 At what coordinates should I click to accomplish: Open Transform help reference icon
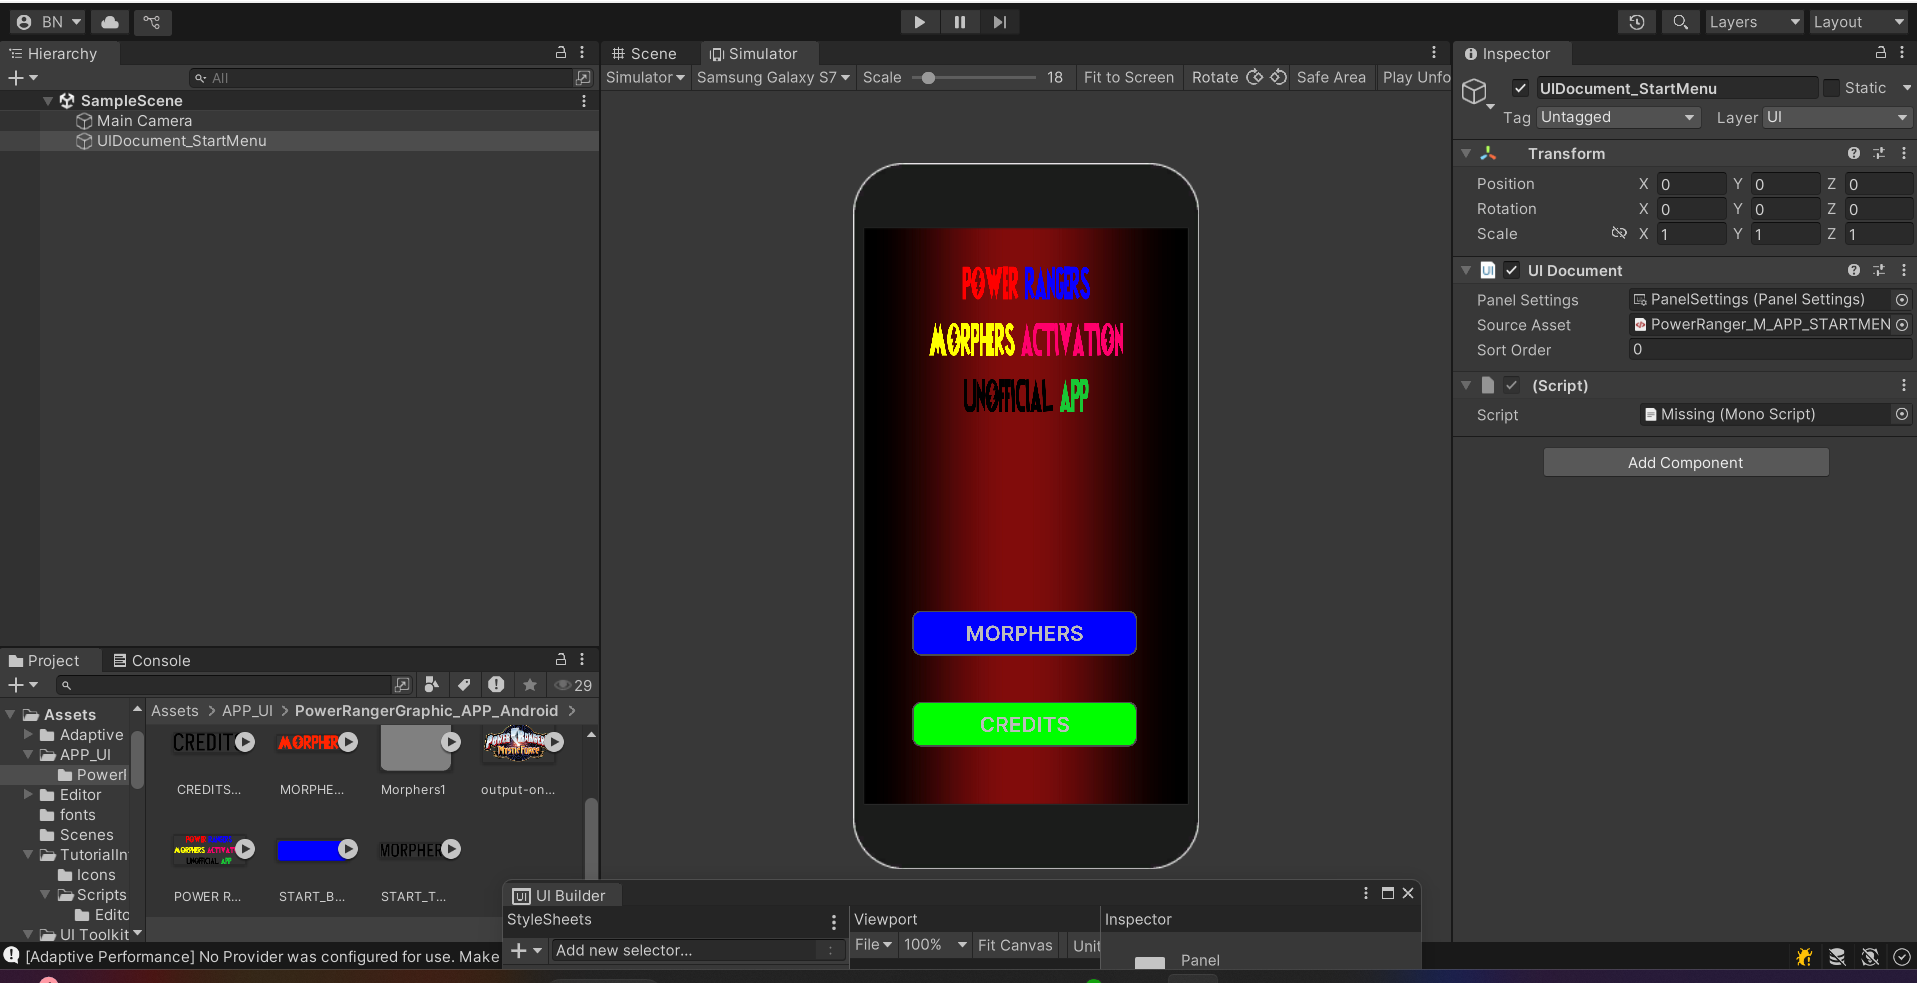[1854, 153]
